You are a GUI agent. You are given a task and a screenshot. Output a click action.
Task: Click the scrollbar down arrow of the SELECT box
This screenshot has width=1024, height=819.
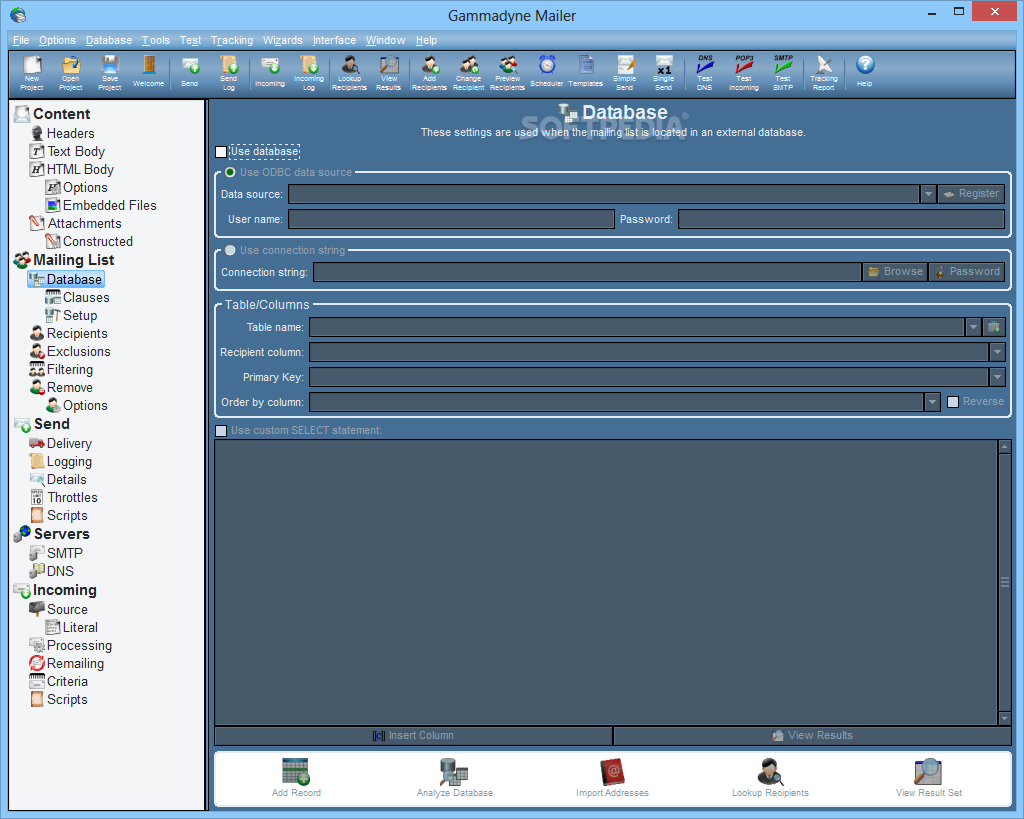click(x=1004, y=718)
